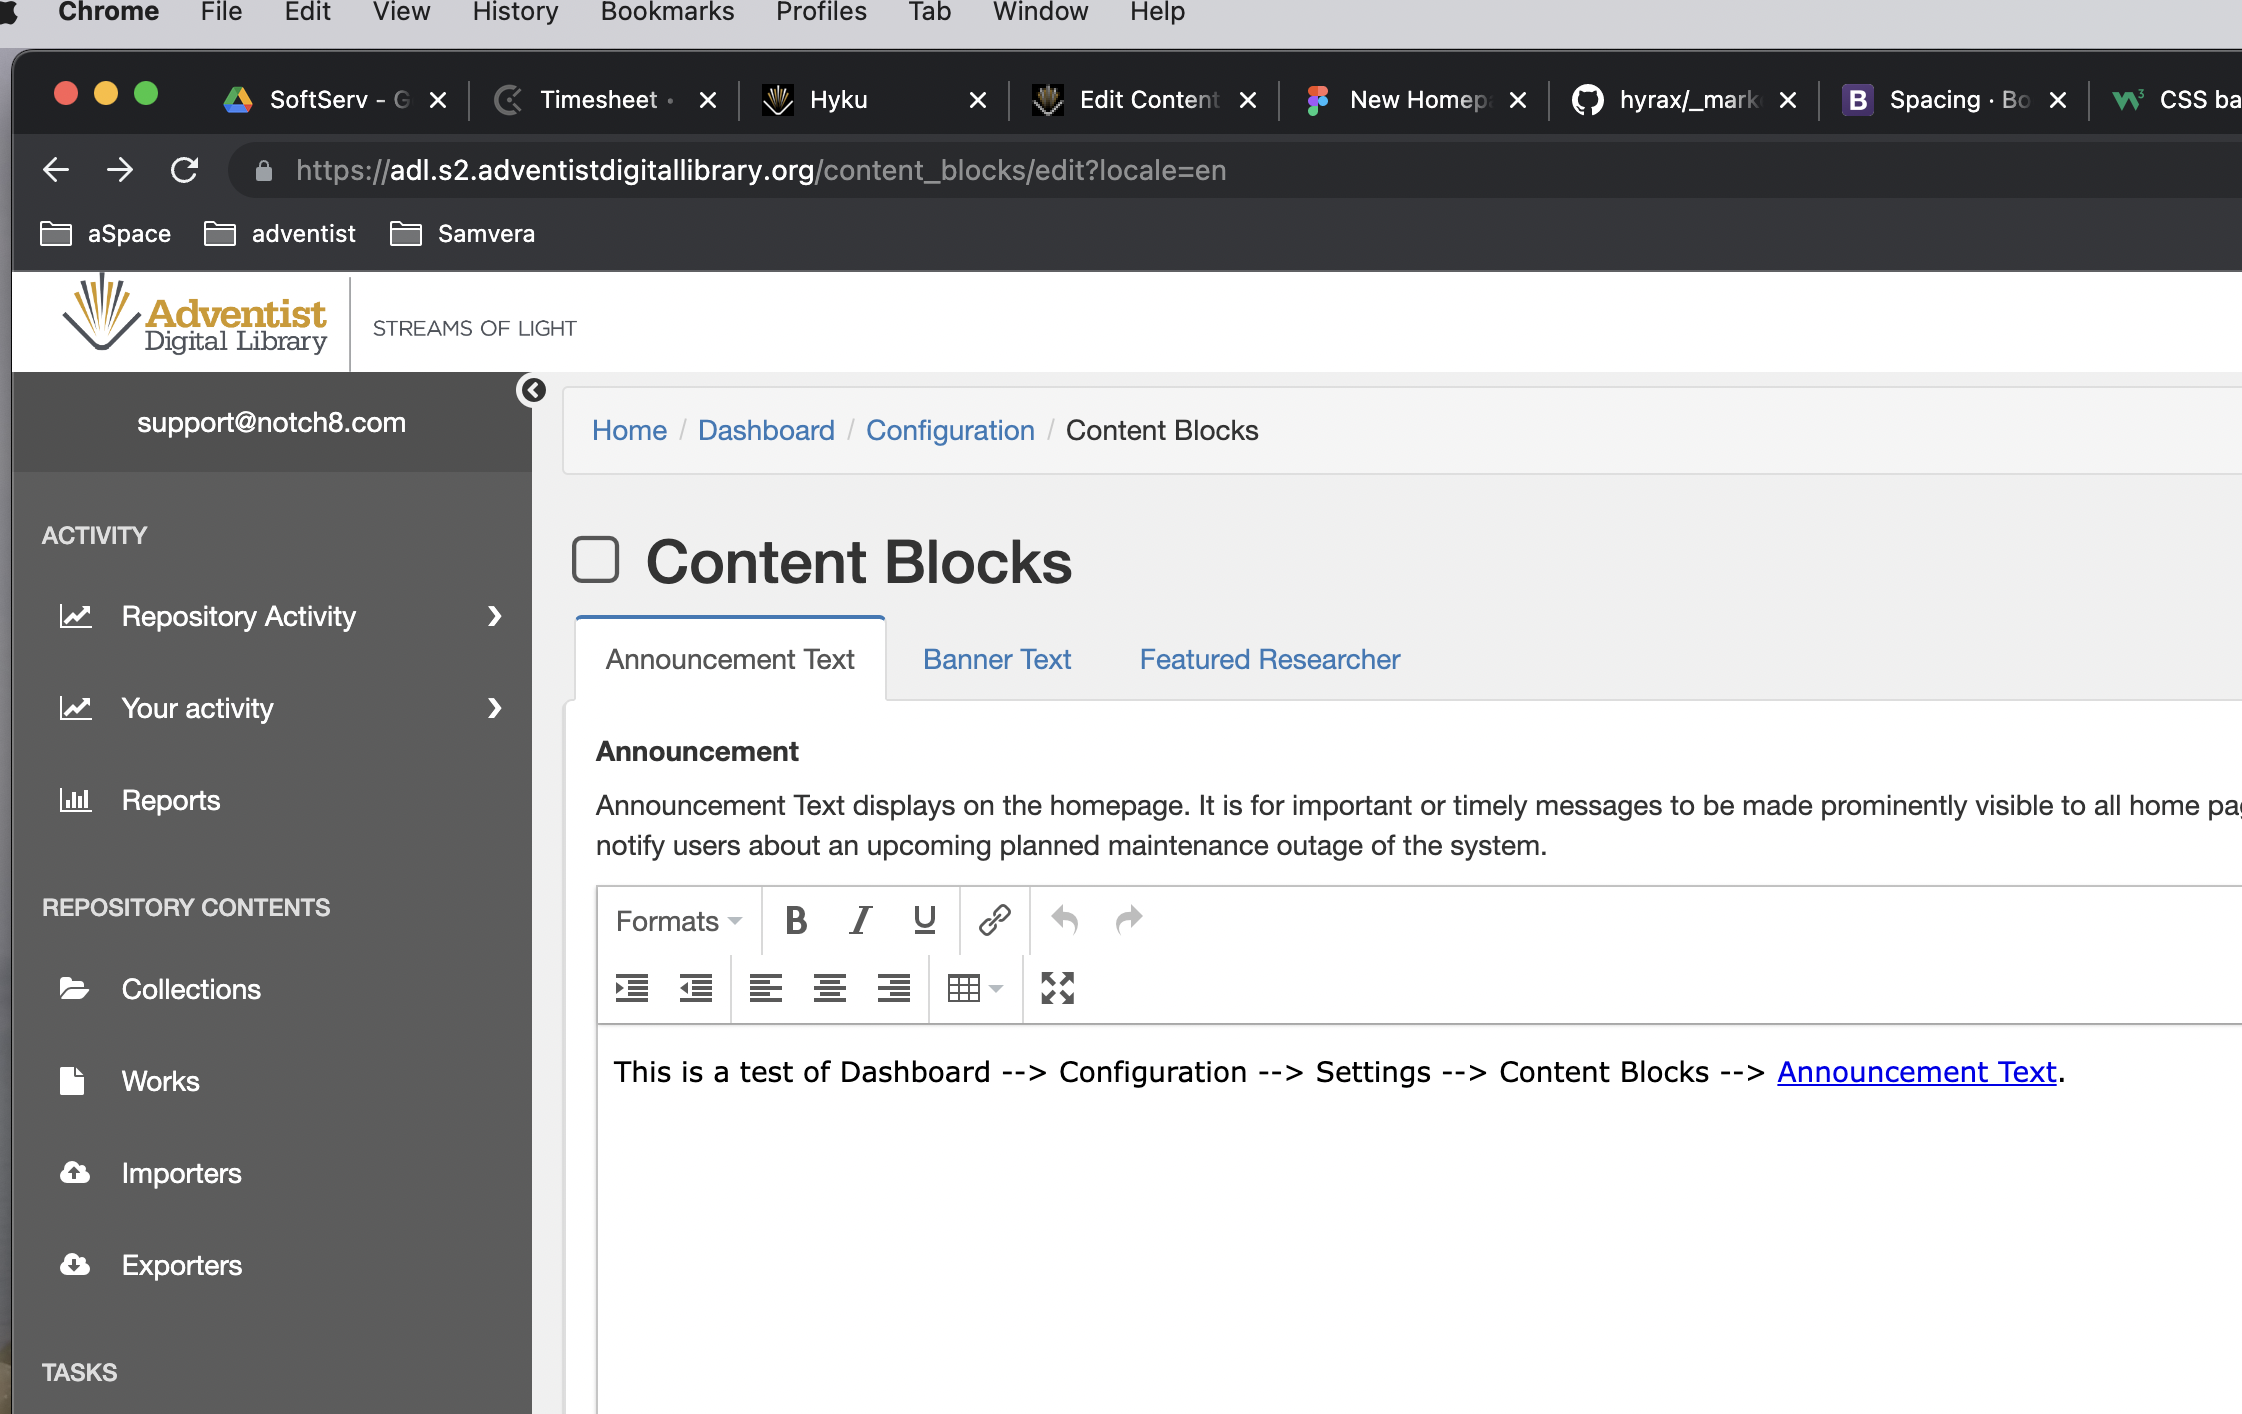Screen dimensions: 2242x1414
Task: Select the Featured Researcher tab
Action: 1268,659
